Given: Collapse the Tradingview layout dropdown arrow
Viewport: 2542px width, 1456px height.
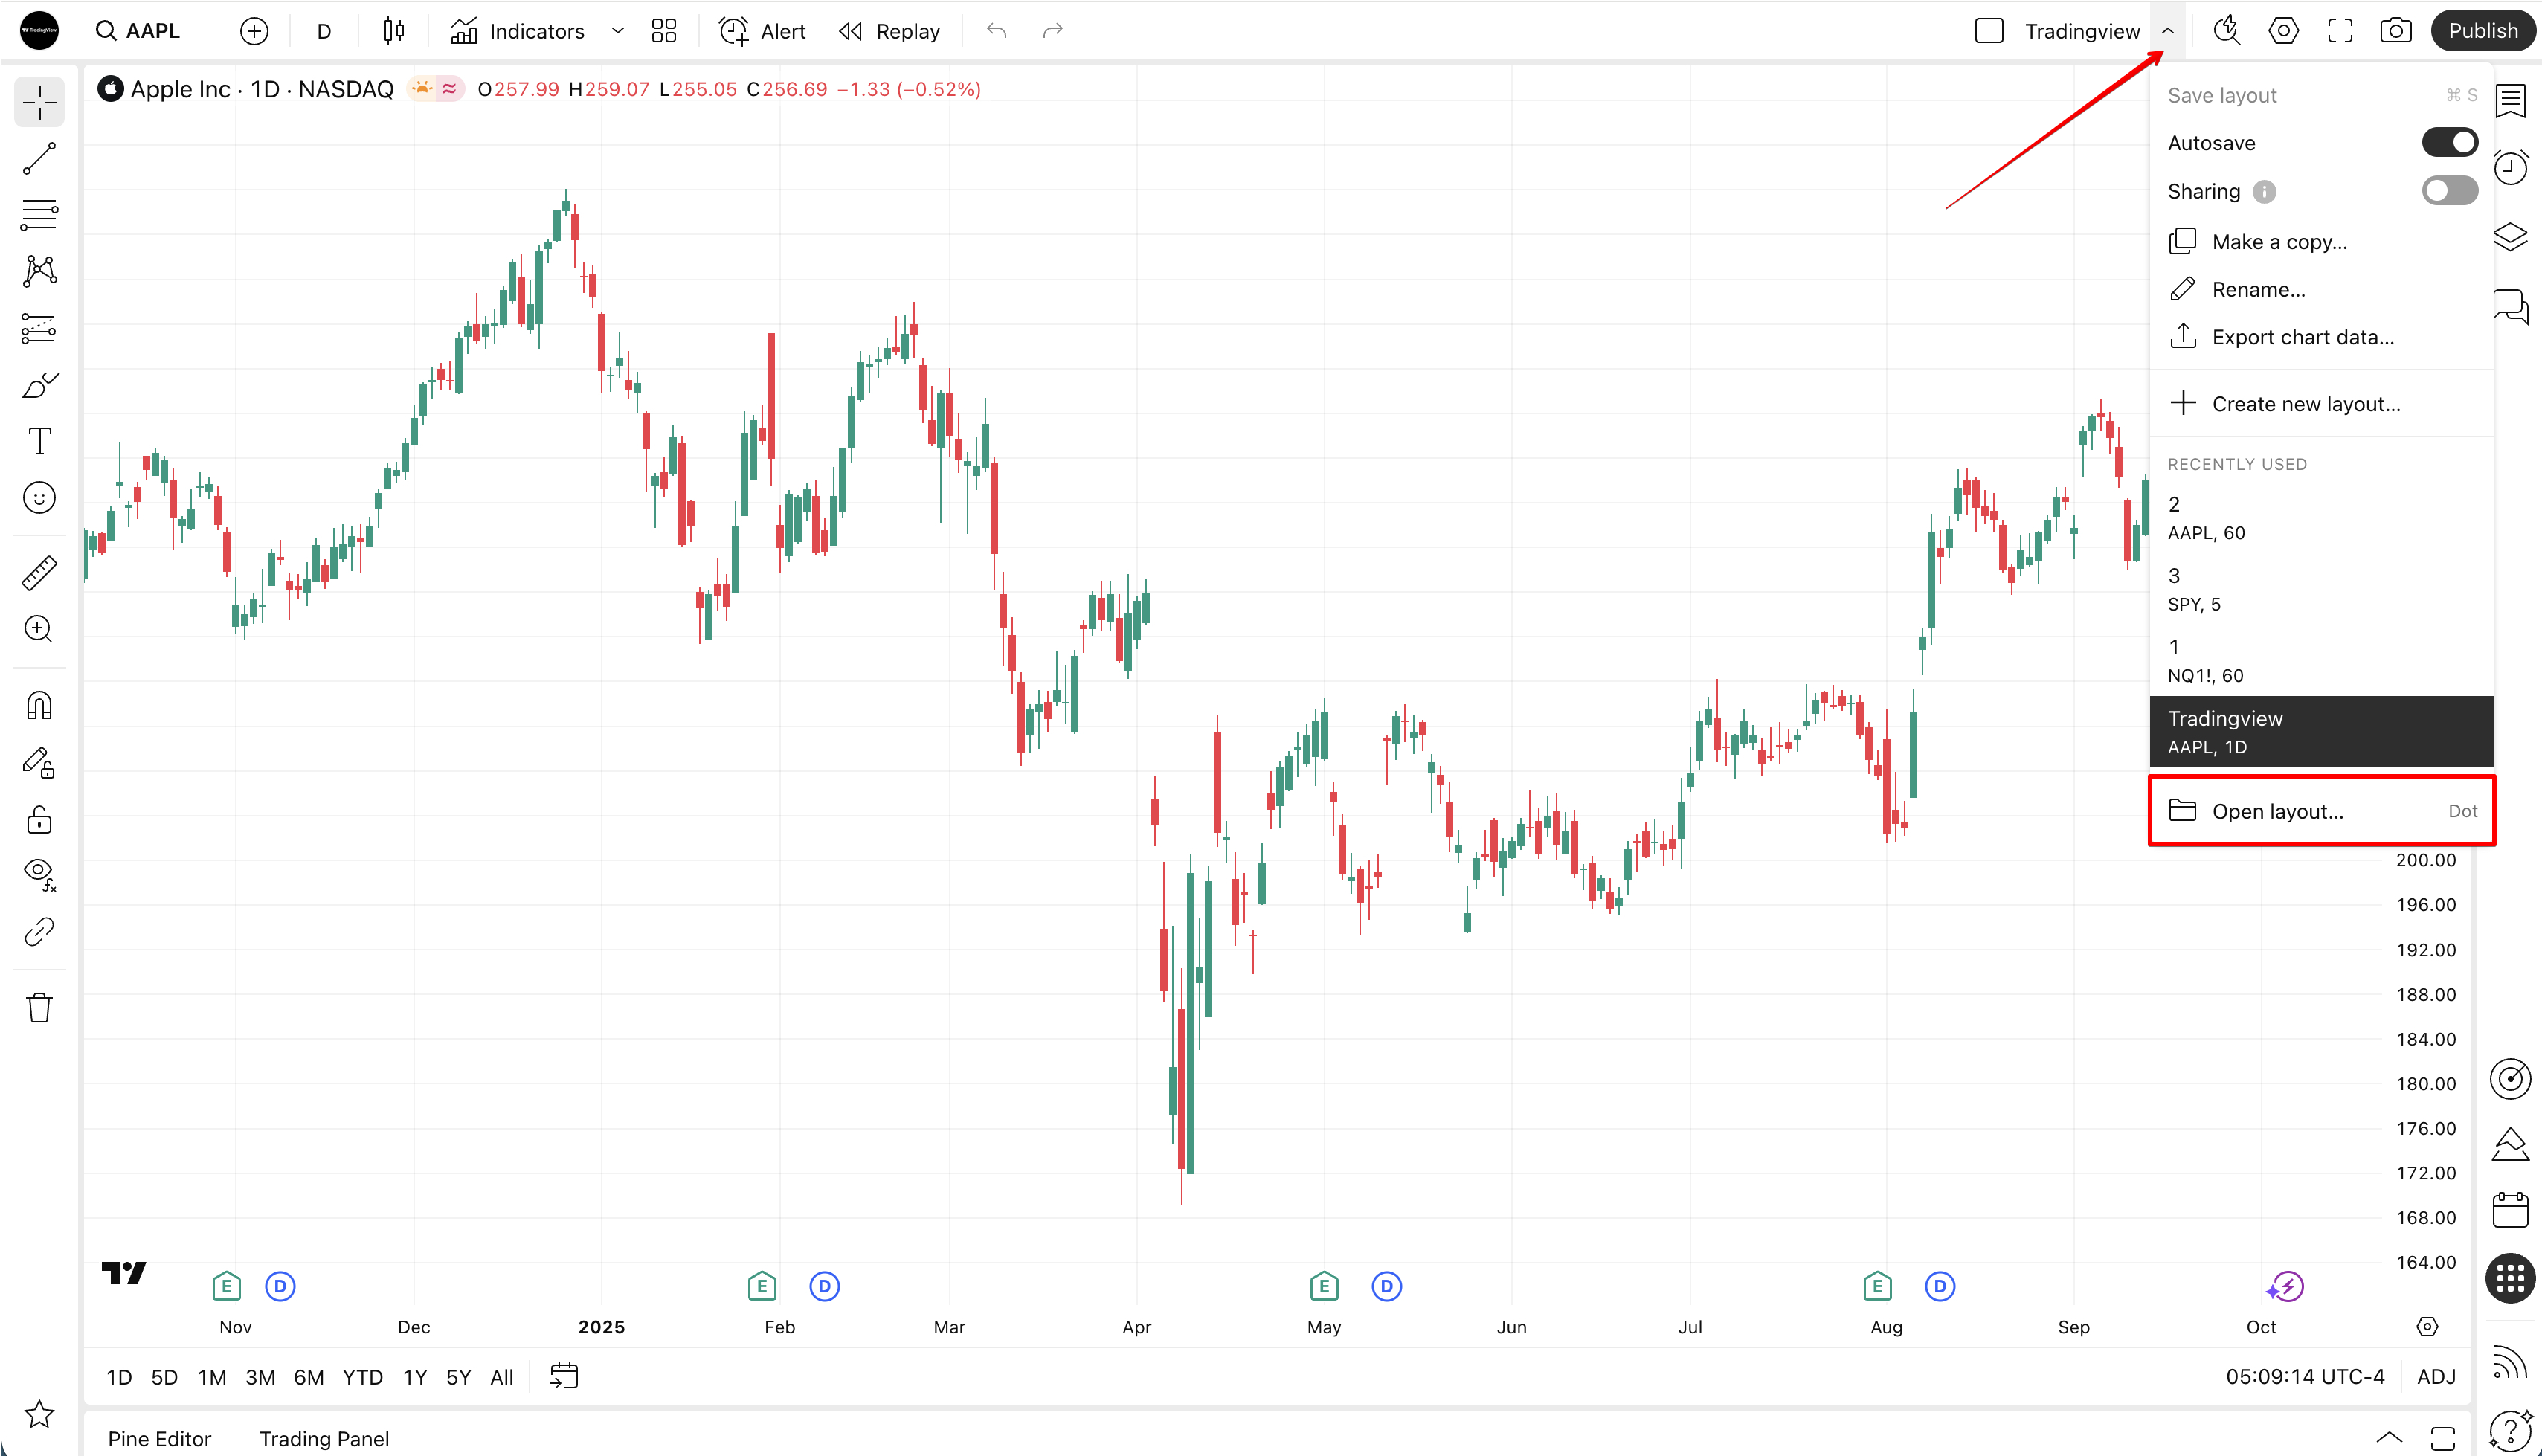Looking at the screenshot, I should coord(2167,31).
